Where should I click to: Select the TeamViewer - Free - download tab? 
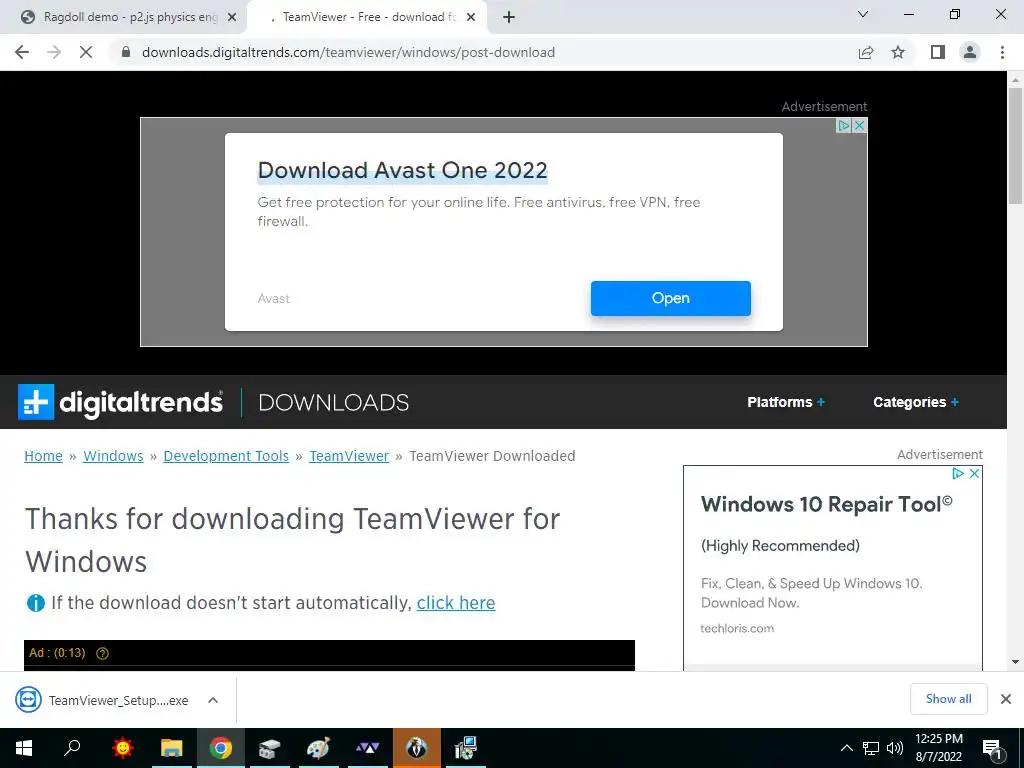point(366,18)
